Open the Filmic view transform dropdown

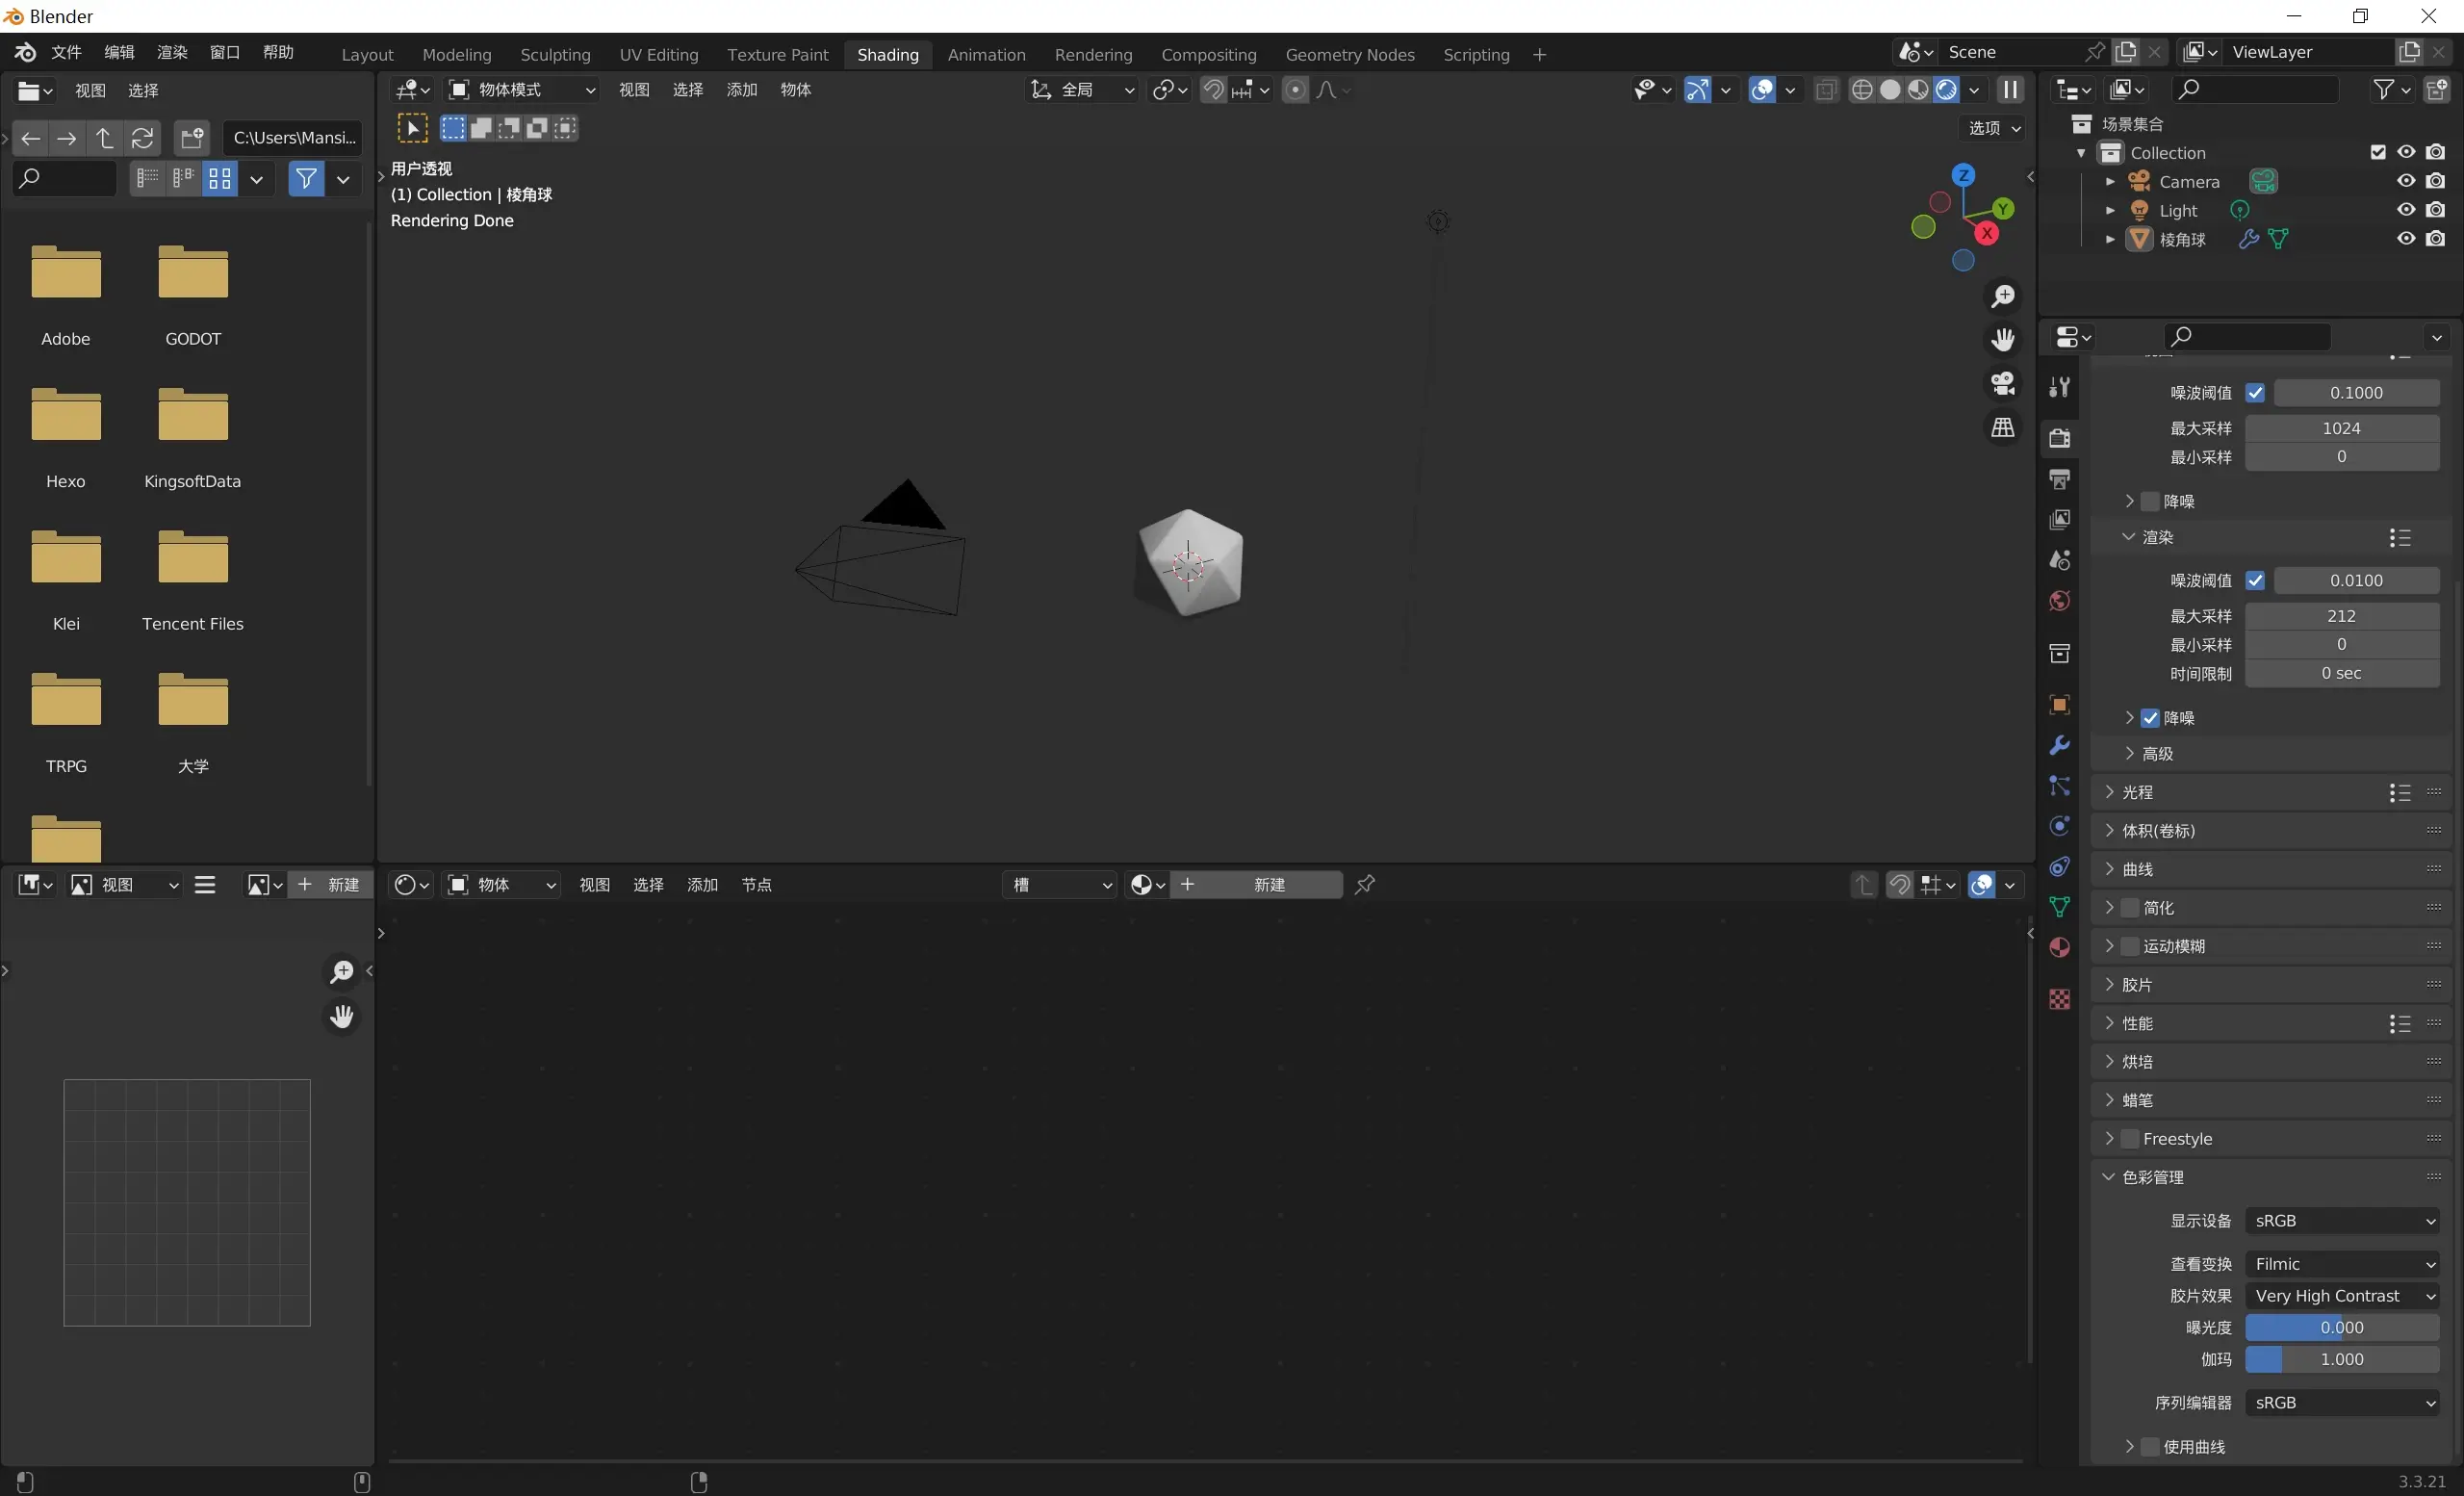pos(2342,1264)
